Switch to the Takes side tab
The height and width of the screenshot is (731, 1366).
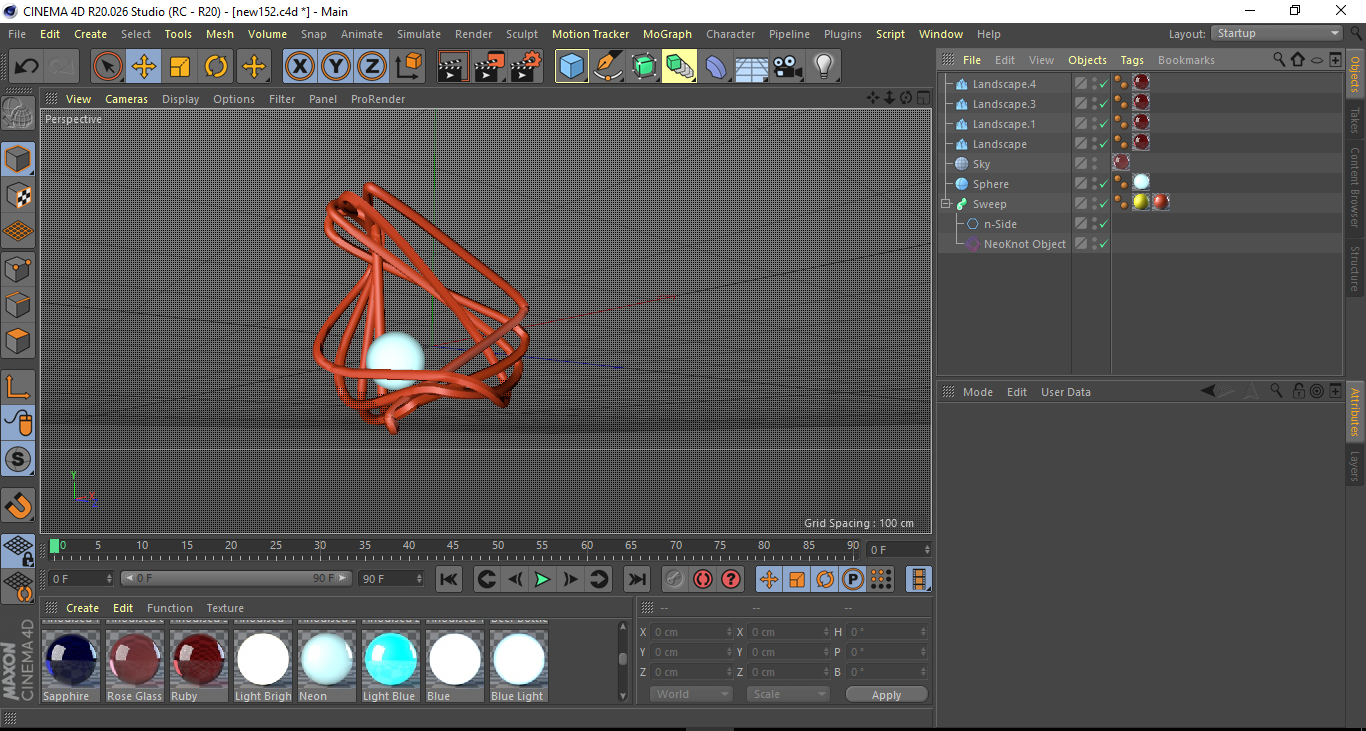point(1355,121)
